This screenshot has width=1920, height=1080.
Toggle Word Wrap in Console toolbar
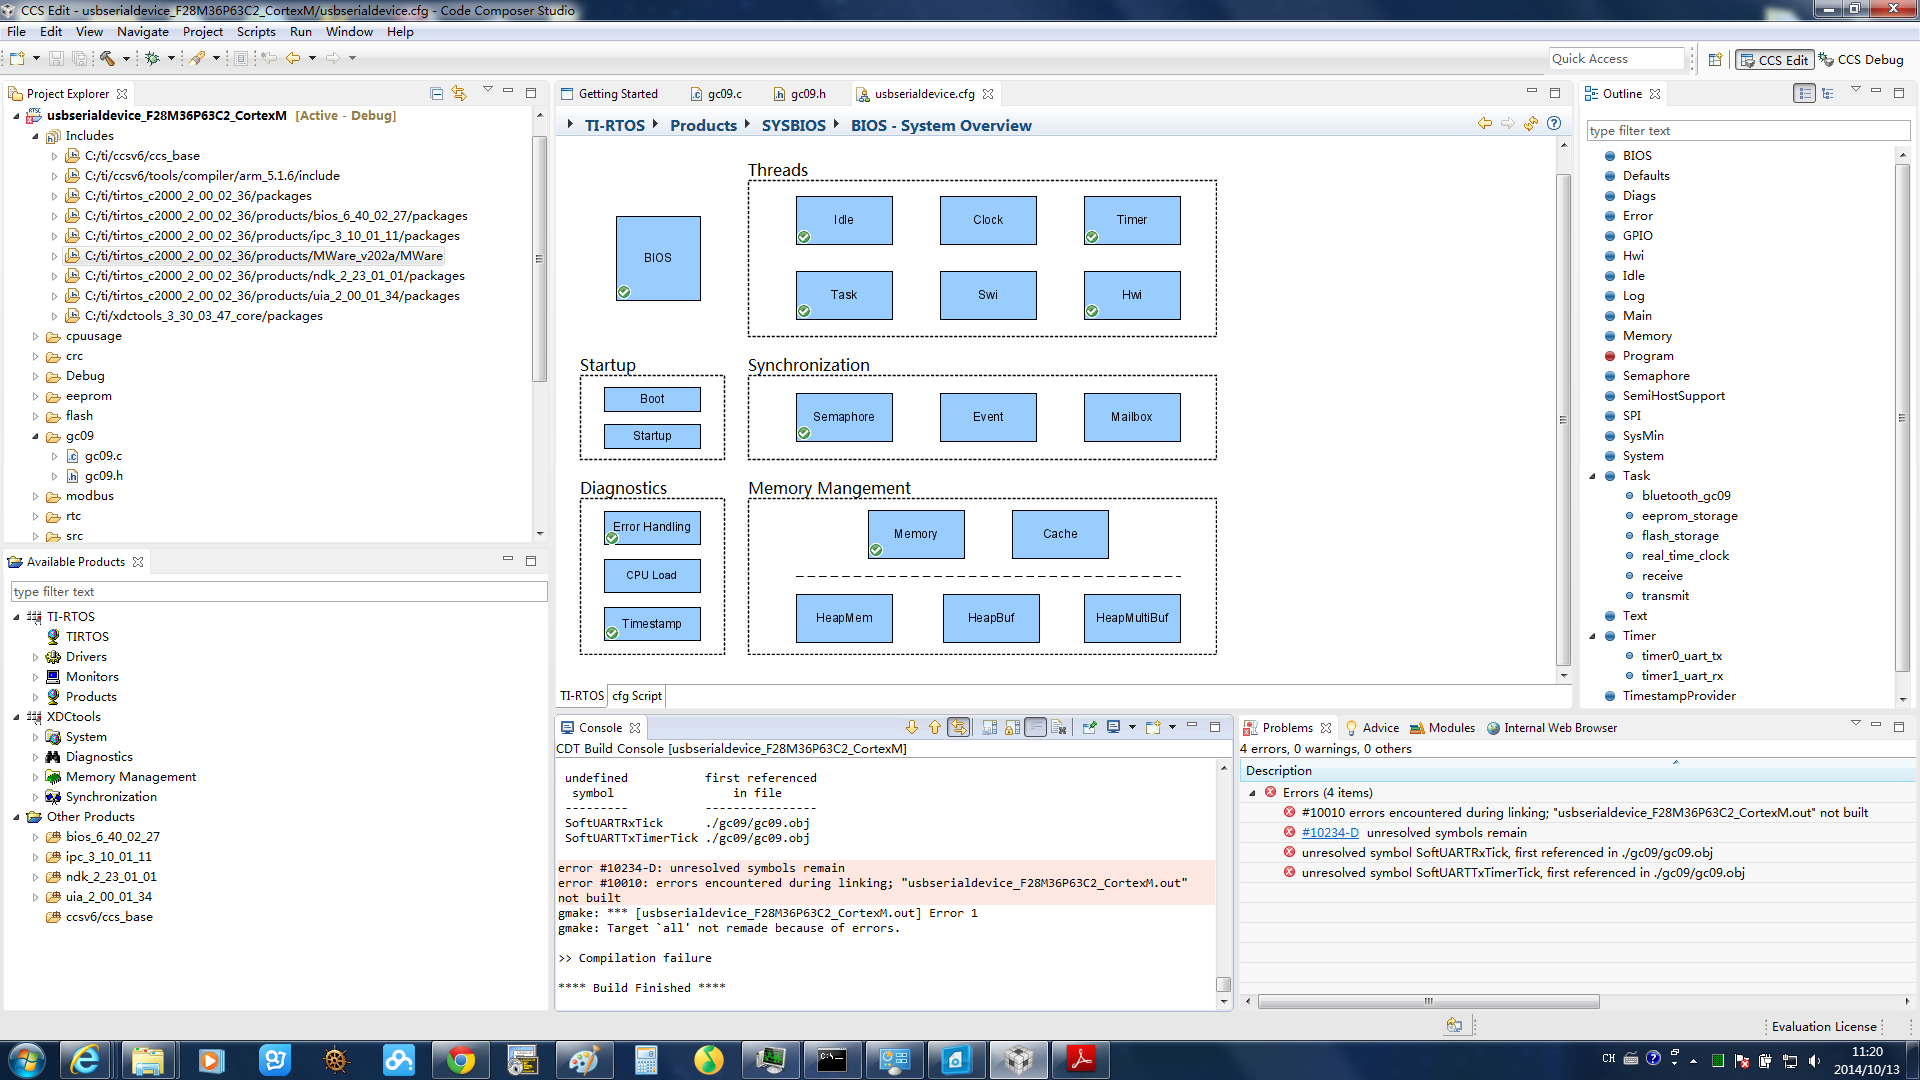[x=1036, y=728]
